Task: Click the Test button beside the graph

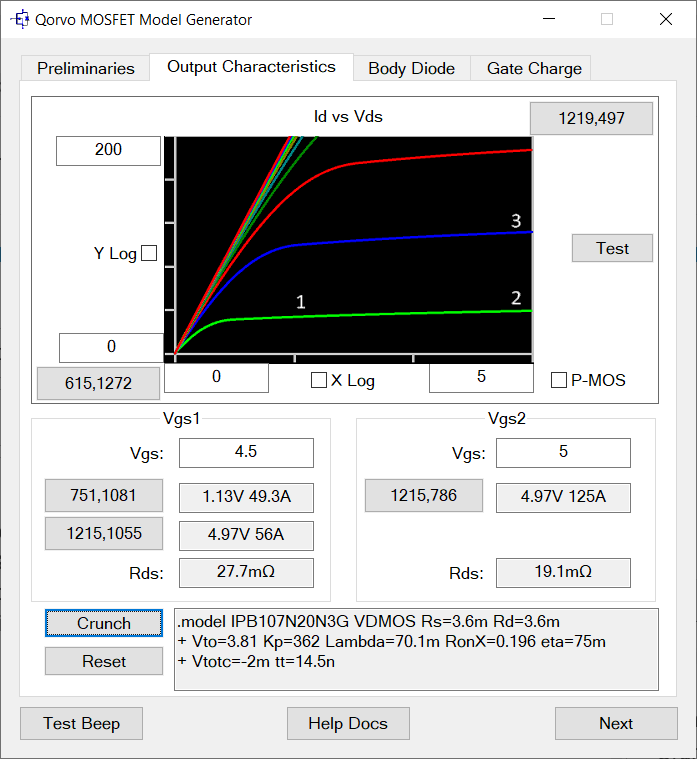Action: 612,248
